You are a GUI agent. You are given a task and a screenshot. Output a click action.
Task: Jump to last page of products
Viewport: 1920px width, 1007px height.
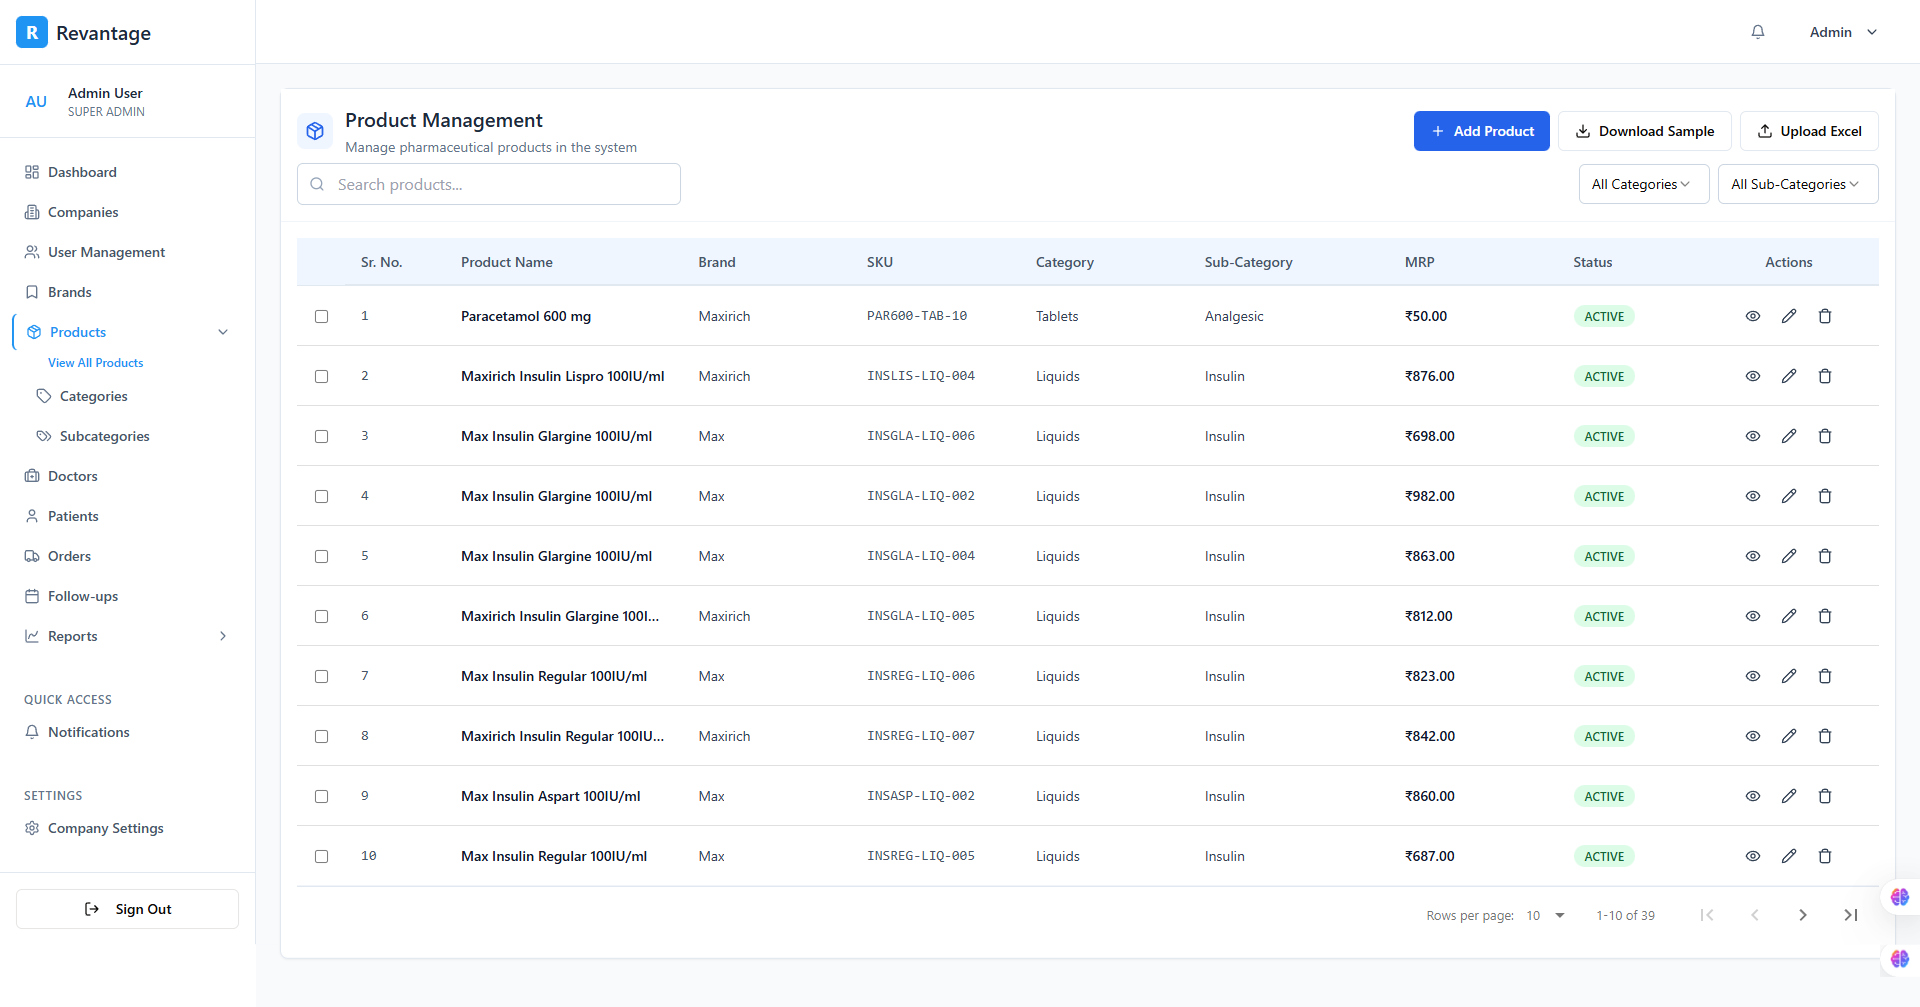pyautogui.click(x=1851, y=915)
